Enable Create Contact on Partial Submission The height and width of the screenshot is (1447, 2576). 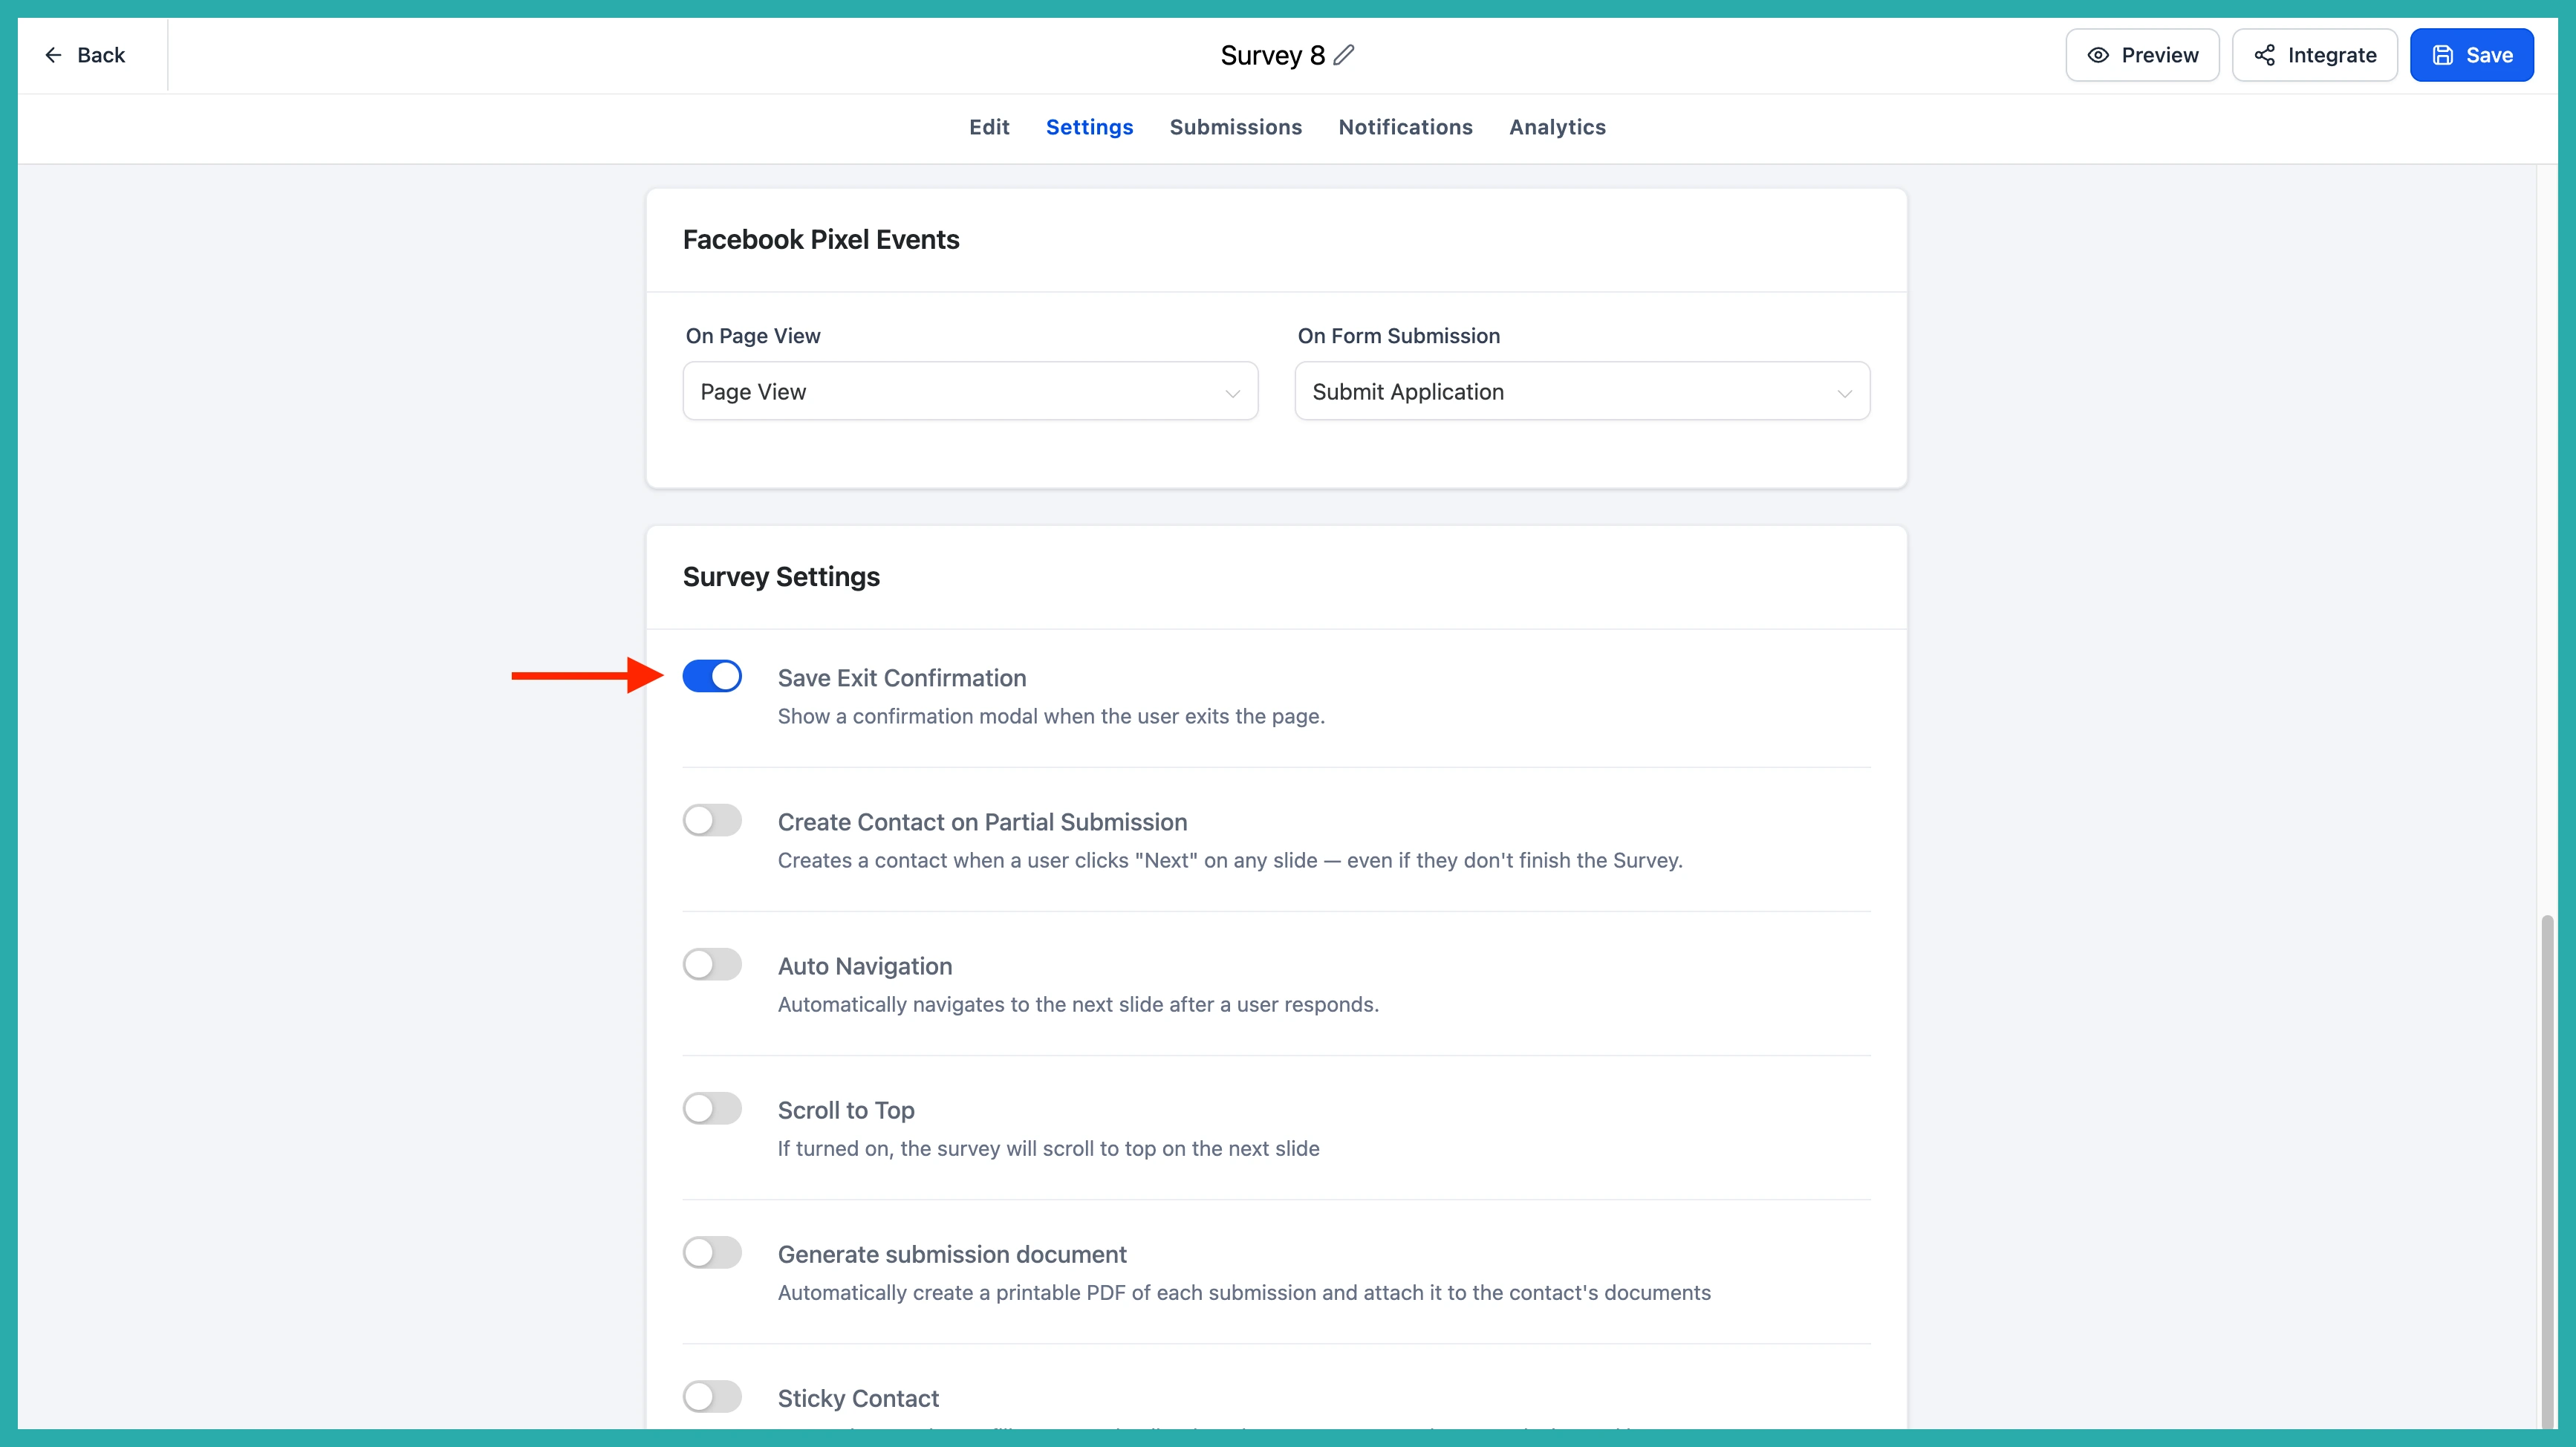712,820
